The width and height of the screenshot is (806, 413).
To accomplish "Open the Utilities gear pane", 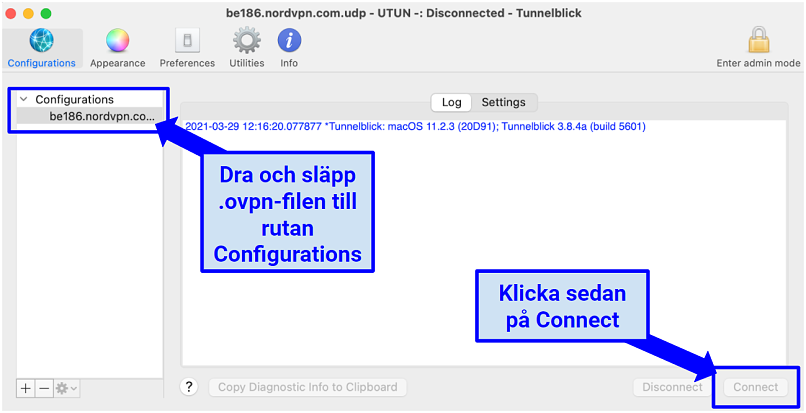I will (247, 49).
